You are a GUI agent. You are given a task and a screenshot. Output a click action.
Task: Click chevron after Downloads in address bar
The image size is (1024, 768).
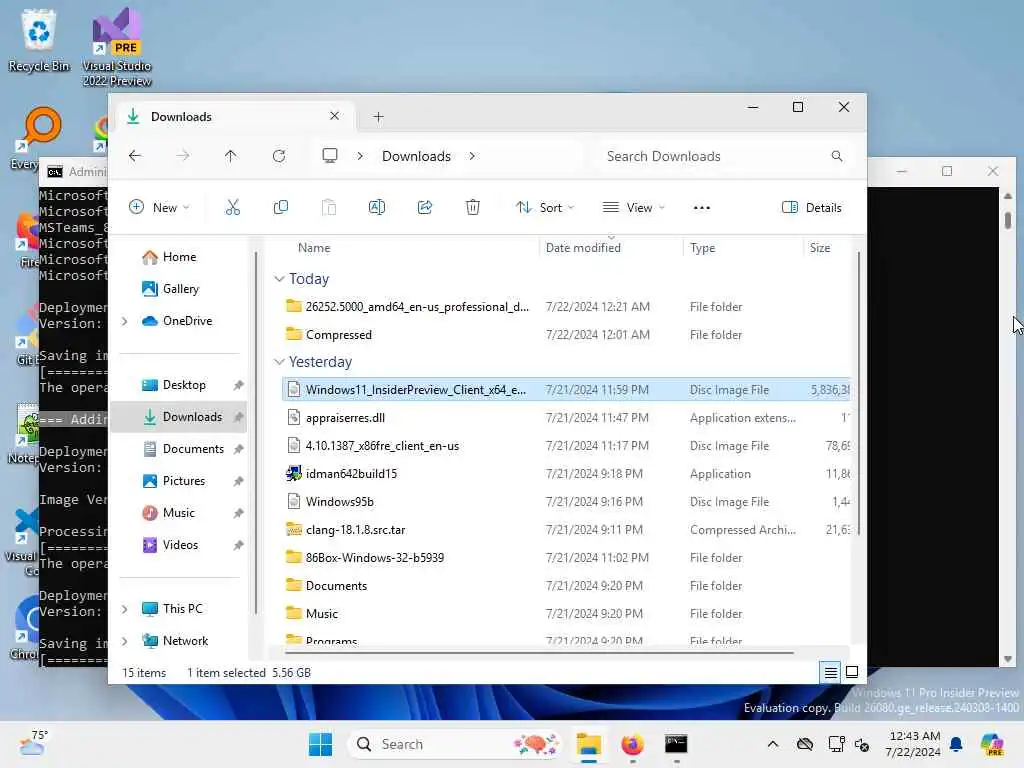[472, 156]
